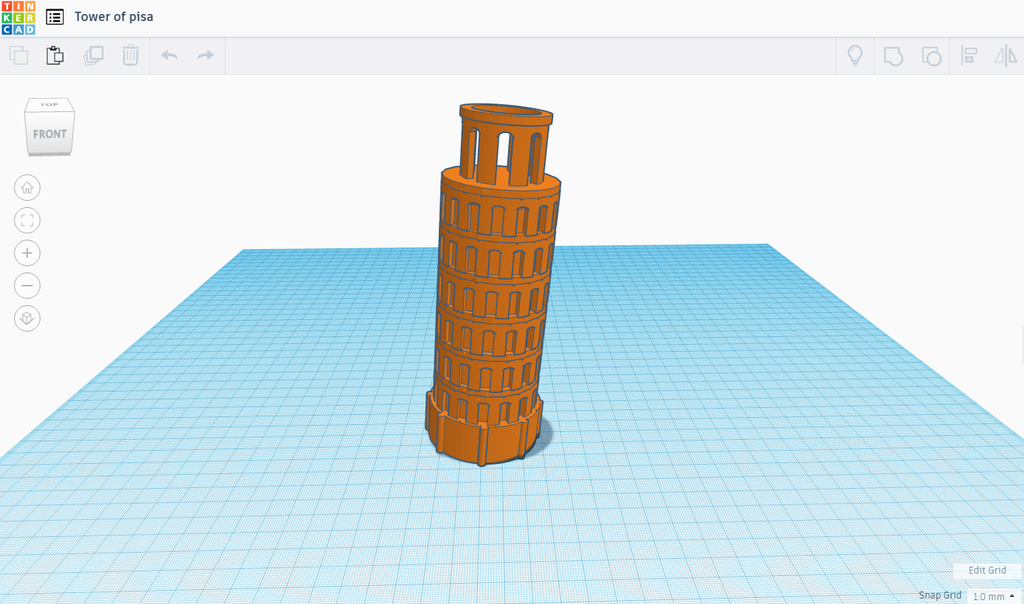Toggle the Show all light bulb icon
The height and width of the screenshot is (604, 1024).
(855, 56)
